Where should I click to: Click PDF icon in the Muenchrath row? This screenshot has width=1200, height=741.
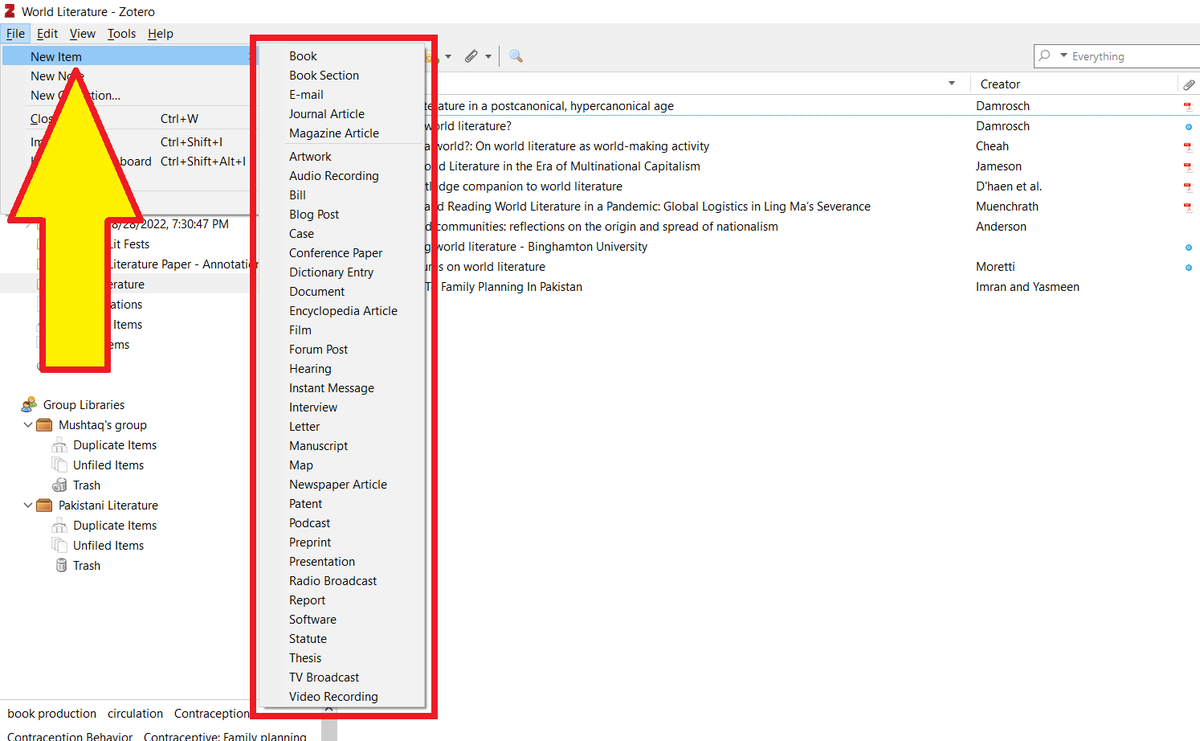(x=1188, y=206)
